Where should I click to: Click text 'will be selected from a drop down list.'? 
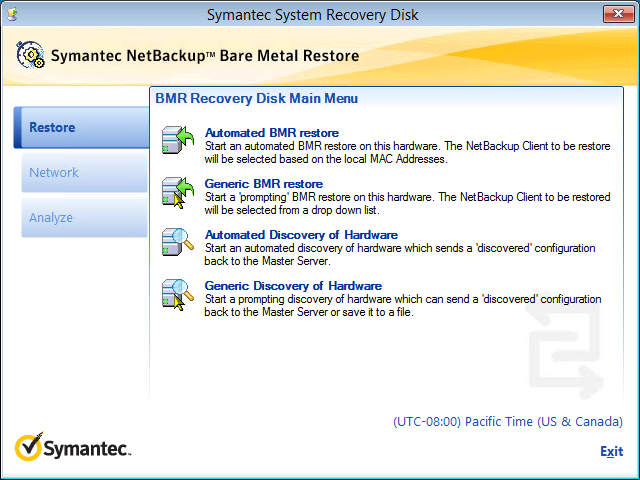[x=292, y=210]
